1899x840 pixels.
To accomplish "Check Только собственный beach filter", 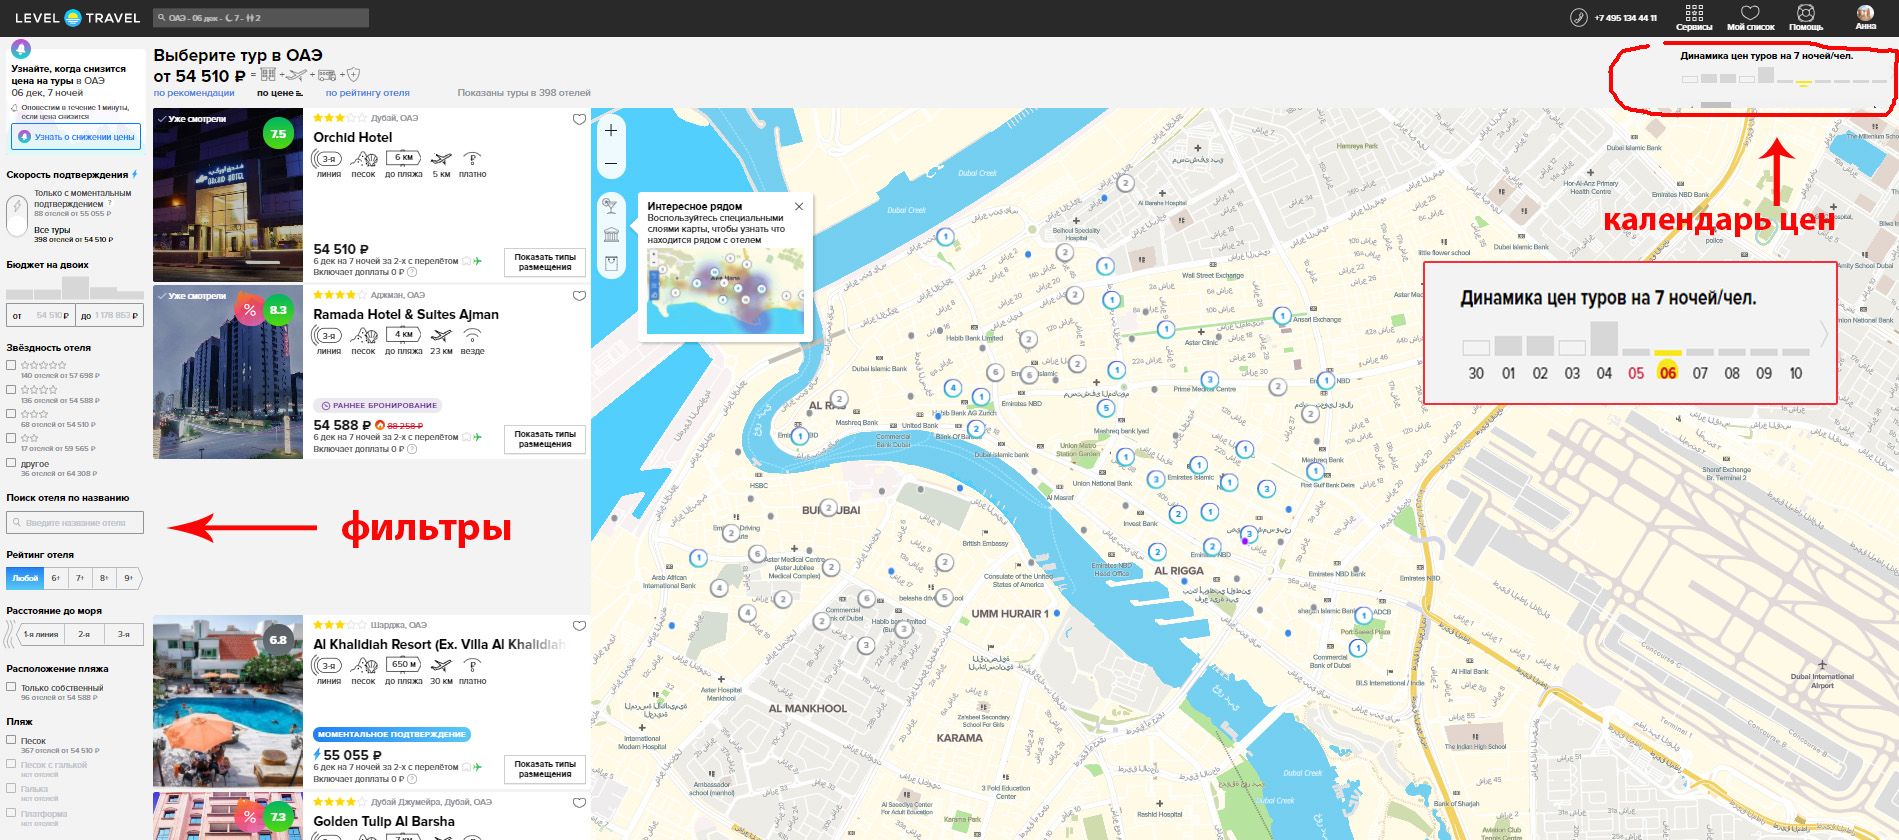I will [11, 687].
